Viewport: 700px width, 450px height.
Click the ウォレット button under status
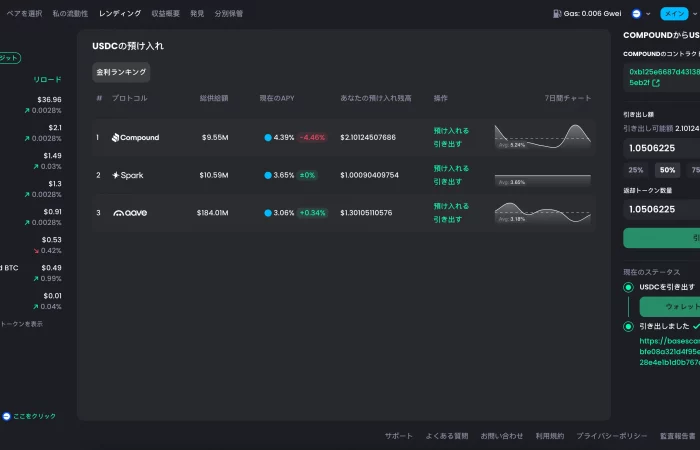tap(670, 307)
